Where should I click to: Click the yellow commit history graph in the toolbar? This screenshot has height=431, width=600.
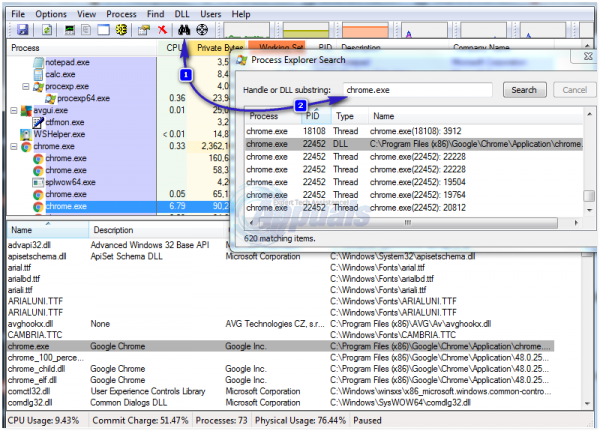306,31
